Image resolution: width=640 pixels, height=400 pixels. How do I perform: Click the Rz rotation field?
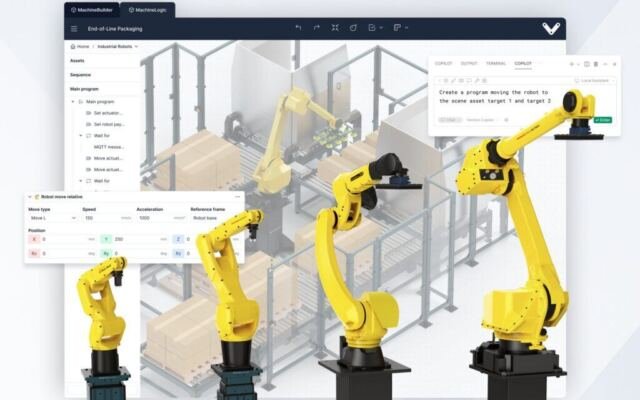(206, 253)
